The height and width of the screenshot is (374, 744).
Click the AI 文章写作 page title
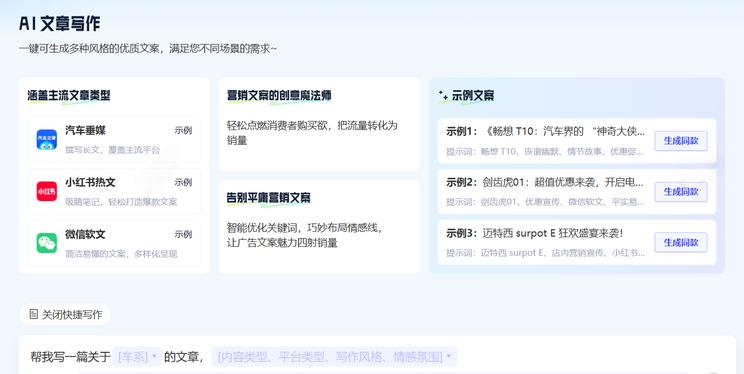point(60,23)
